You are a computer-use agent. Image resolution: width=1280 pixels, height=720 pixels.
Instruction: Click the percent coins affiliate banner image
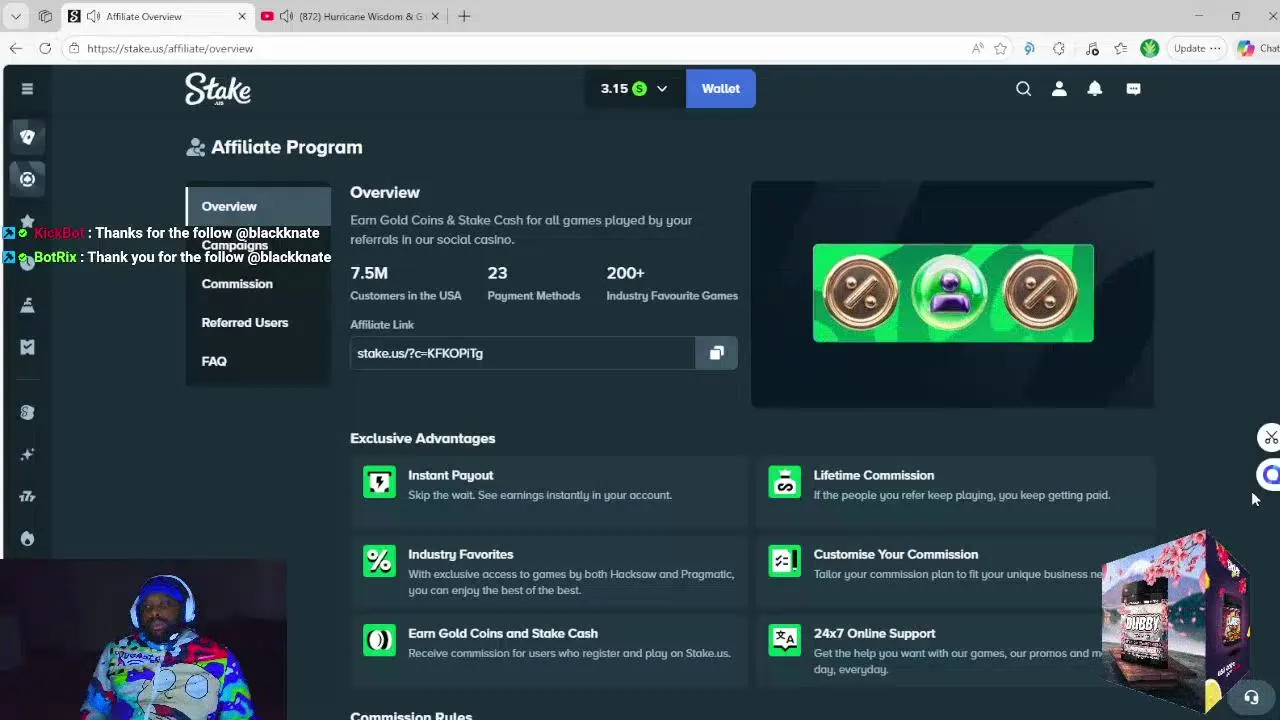(953, 293)
